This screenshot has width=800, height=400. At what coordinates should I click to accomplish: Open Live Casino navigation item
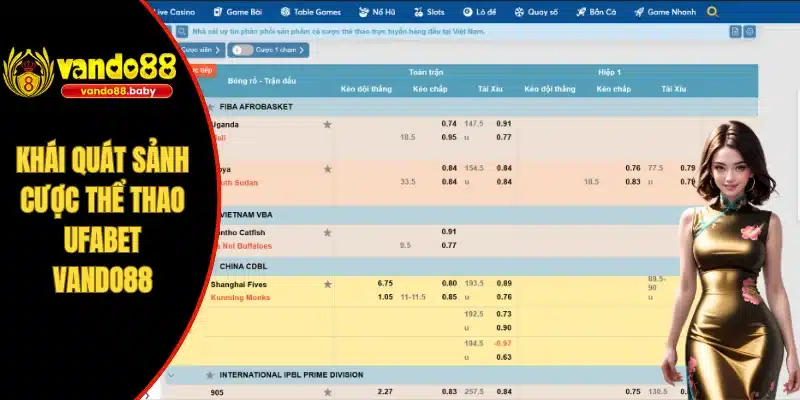pos(173,12)
